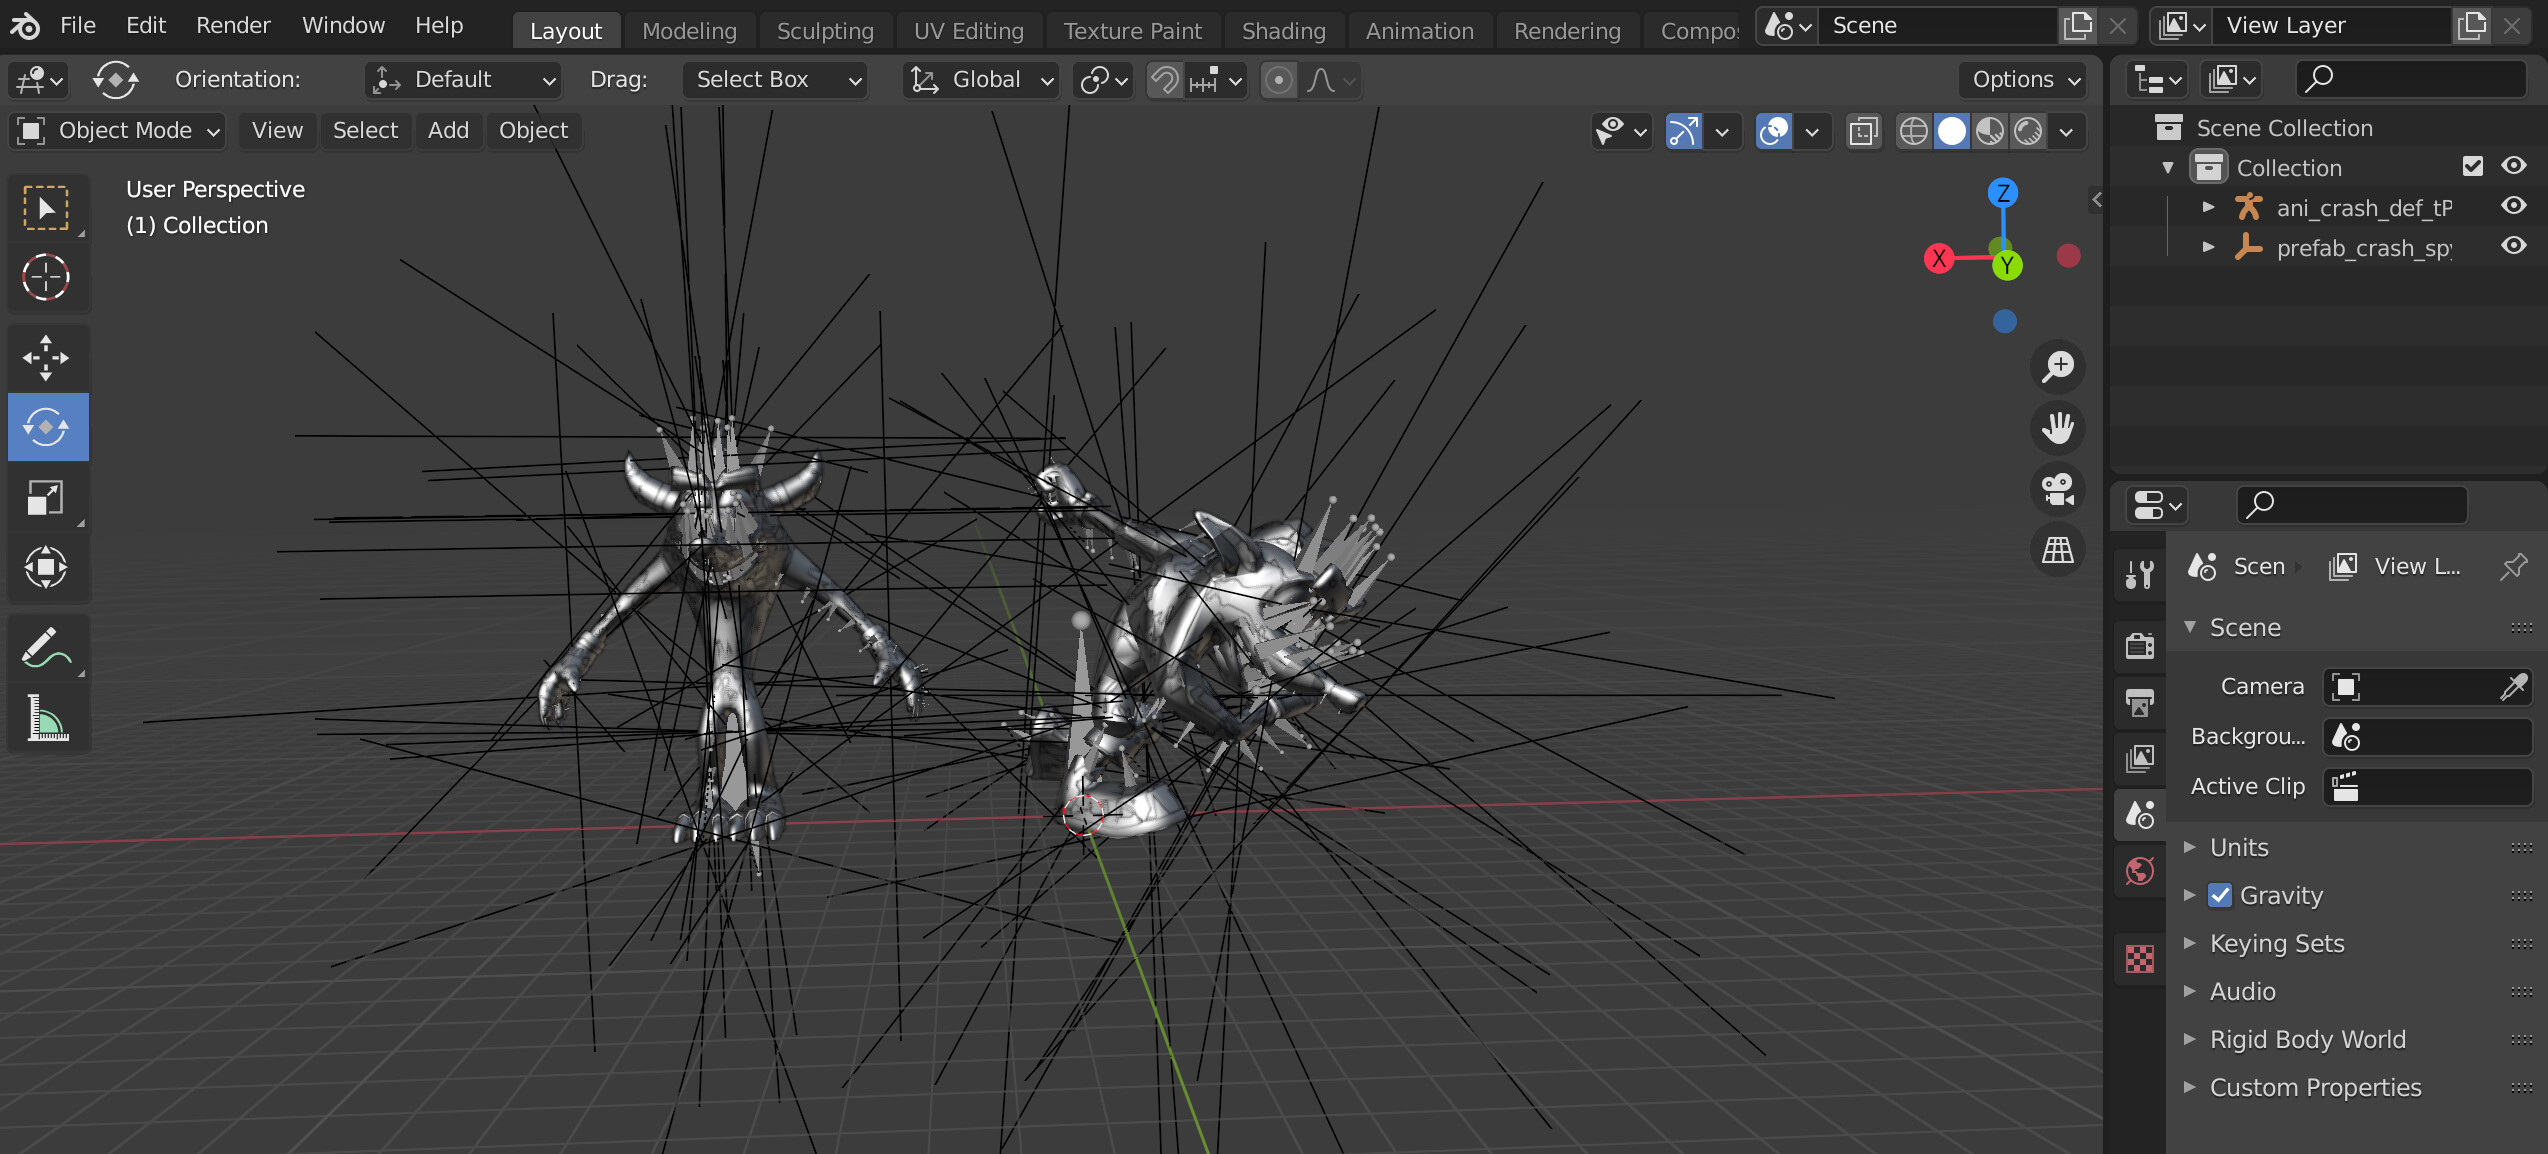Uncheck the Collection exclude checkbox
The image size is (2548, 1154).
[2473, 166]
